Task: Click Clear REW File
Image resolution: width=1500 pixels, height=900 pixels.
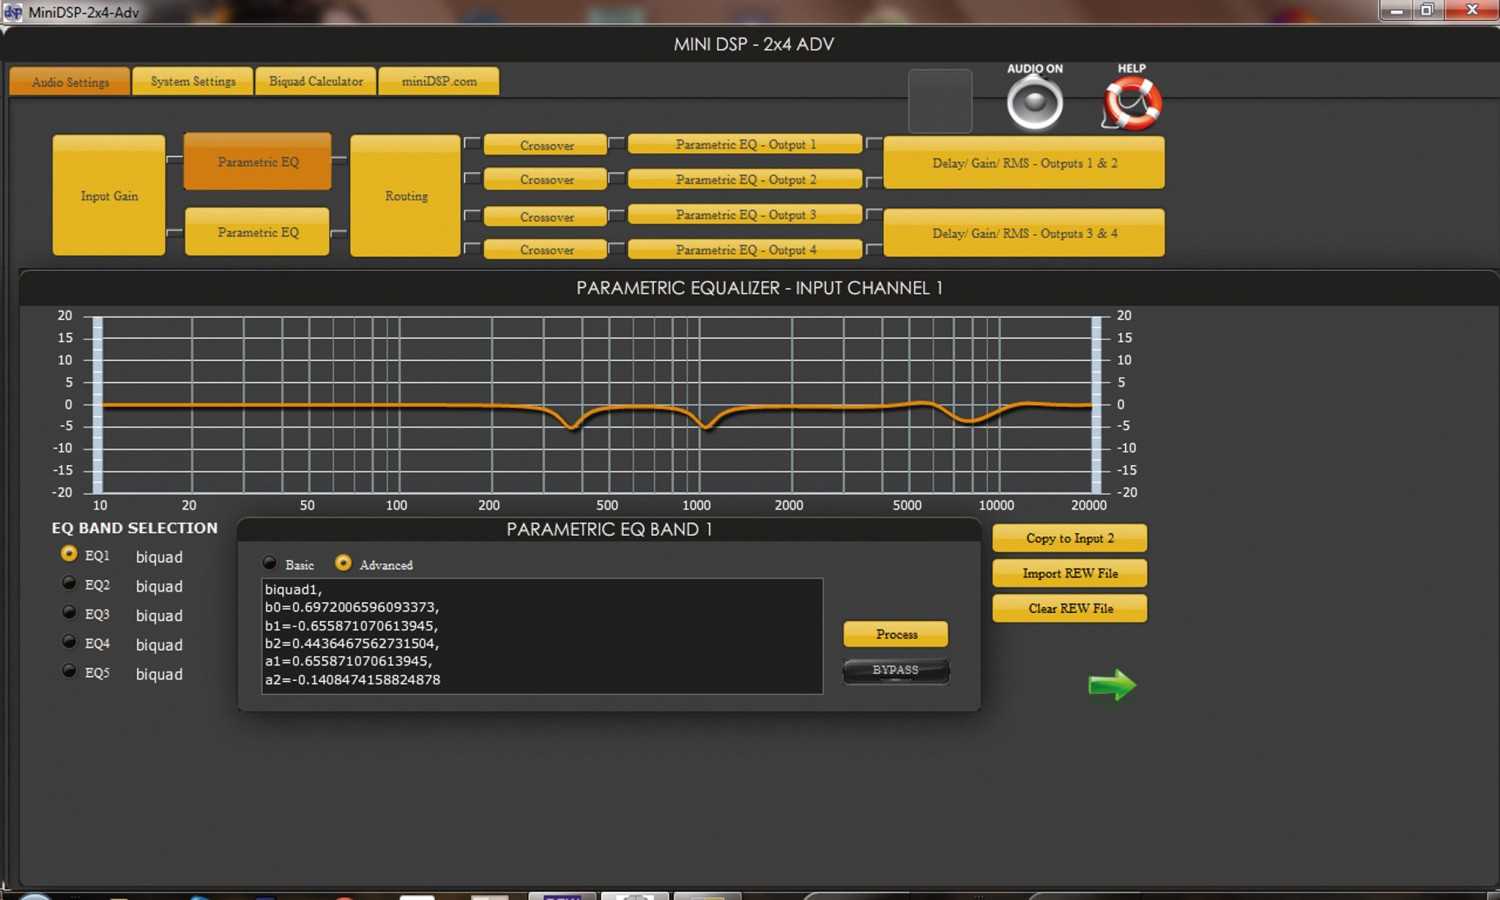Action: click(x=1070, y=608)
